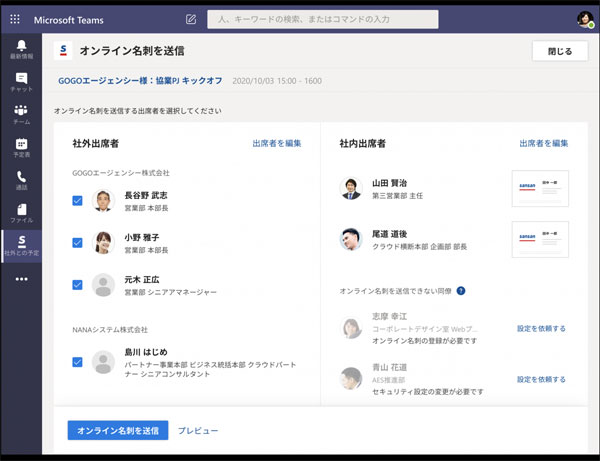
Task: Click the help icon beside オンライン名刺を送信できない同僚
Action: 461,291
